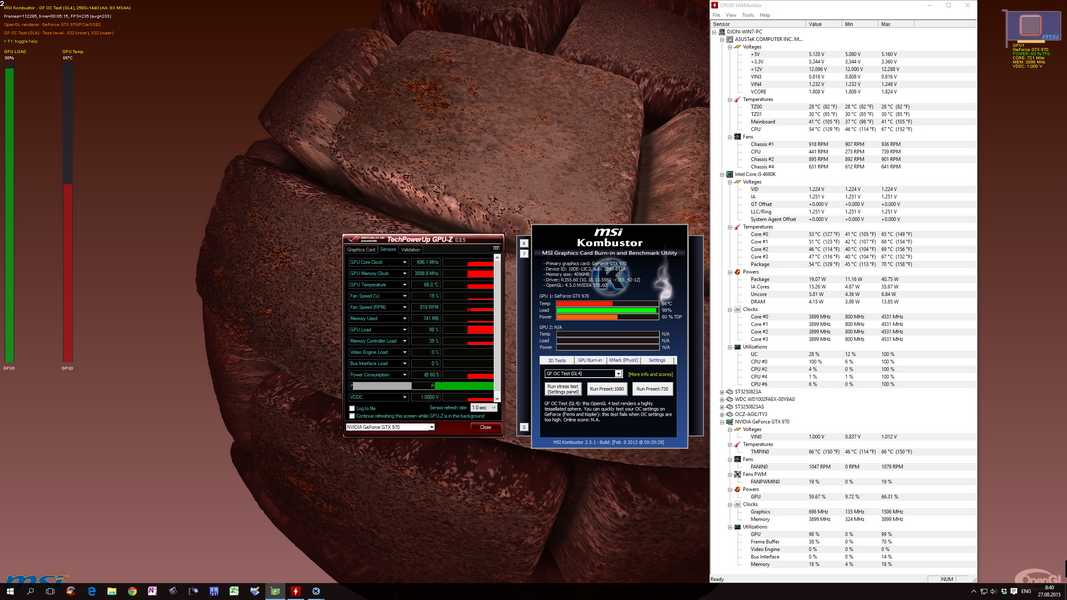Open GPU Load sensor dropdown
The image size is (1067, 600).
point(404,329)
